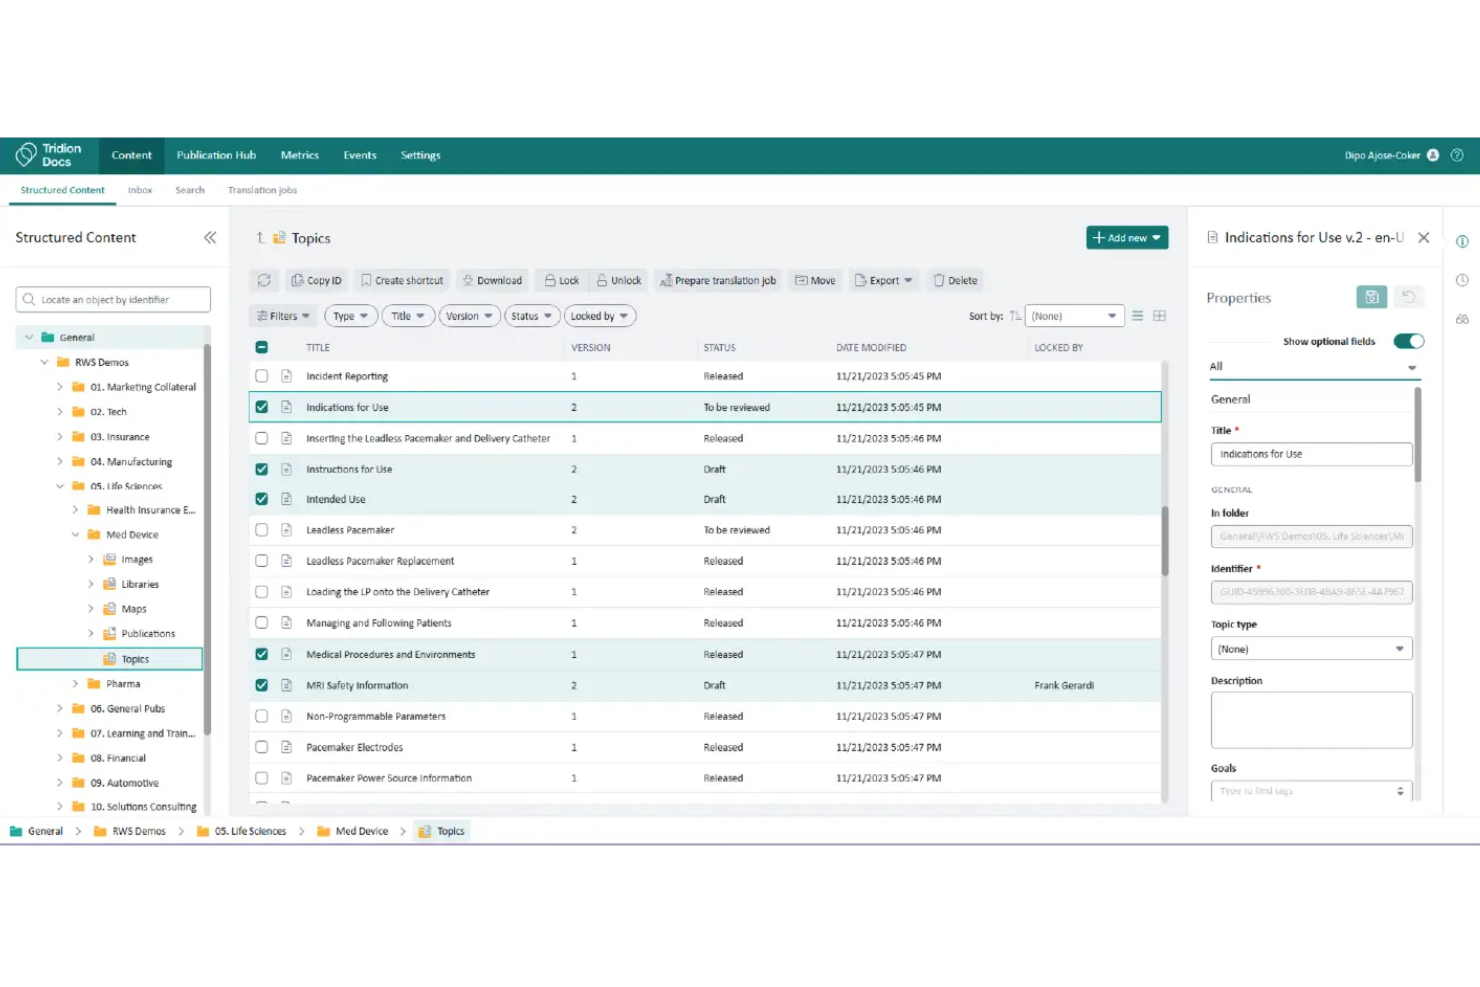
Task: Check the Incident Reporting row checkbox
Action: pos(262,376)
